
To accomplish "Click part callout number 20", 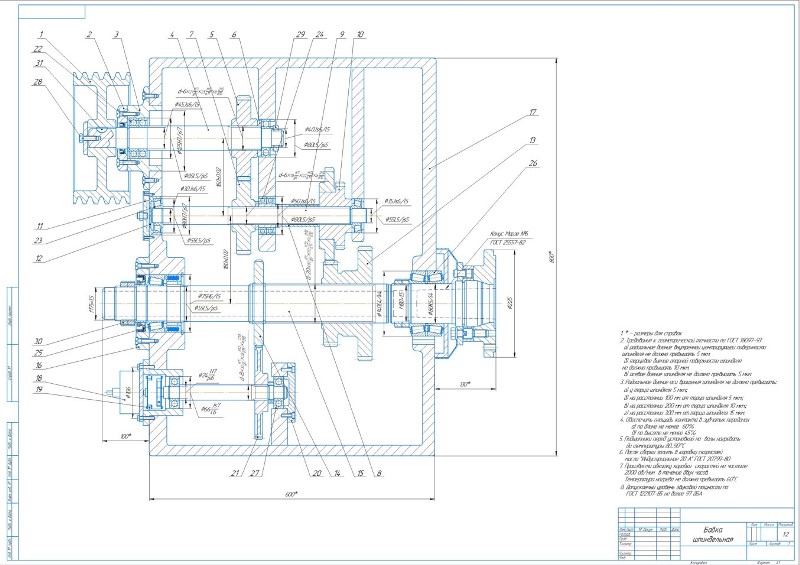I will pyautogui.click(x=317, y=473).
